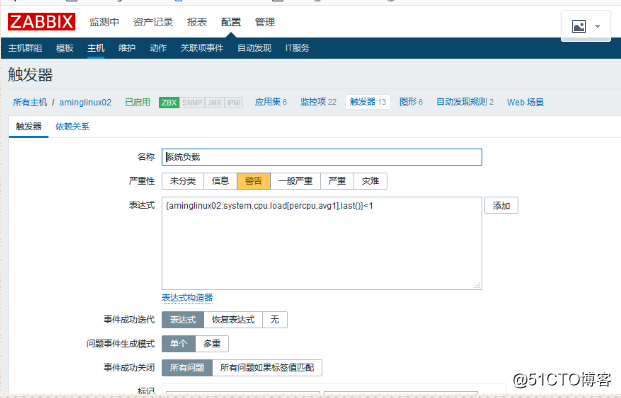Switch to the 依赖关系 tab
The image size is (621, 398).
click(x=72, y=126)
